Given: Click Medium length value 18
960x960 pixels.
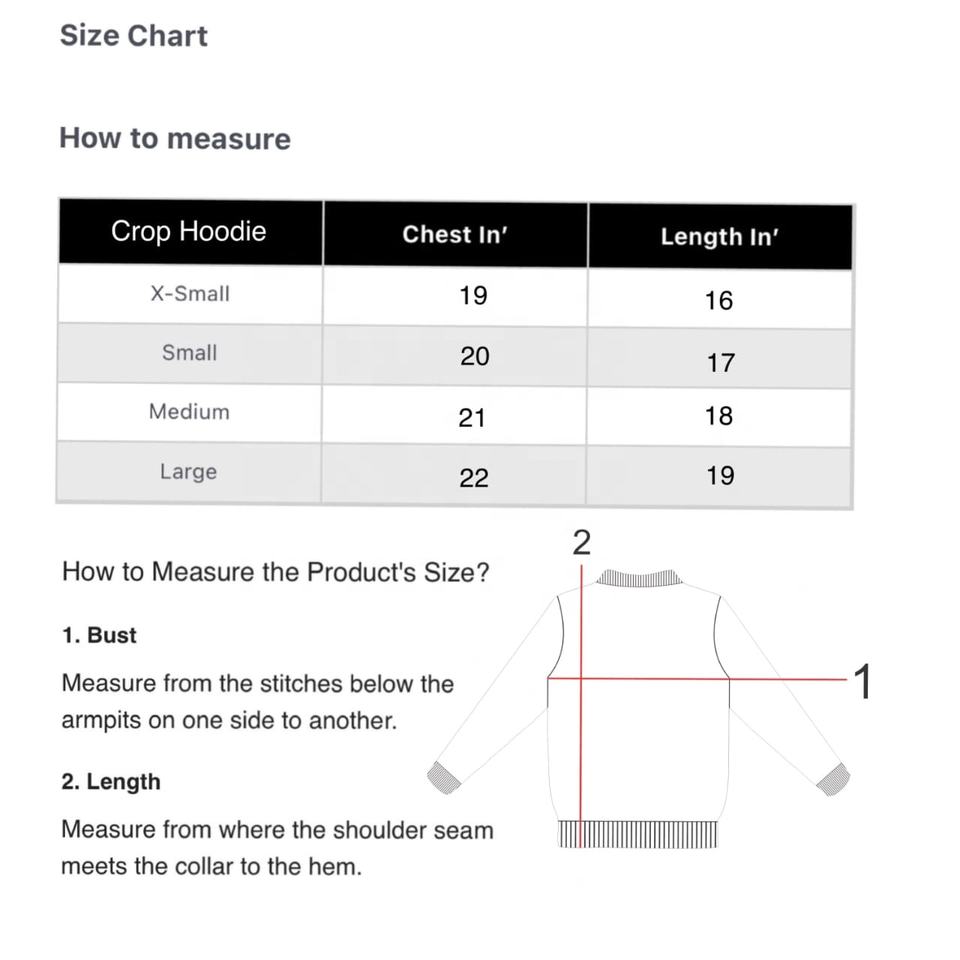Looking at the screenshot, I should tap(719, 416).
